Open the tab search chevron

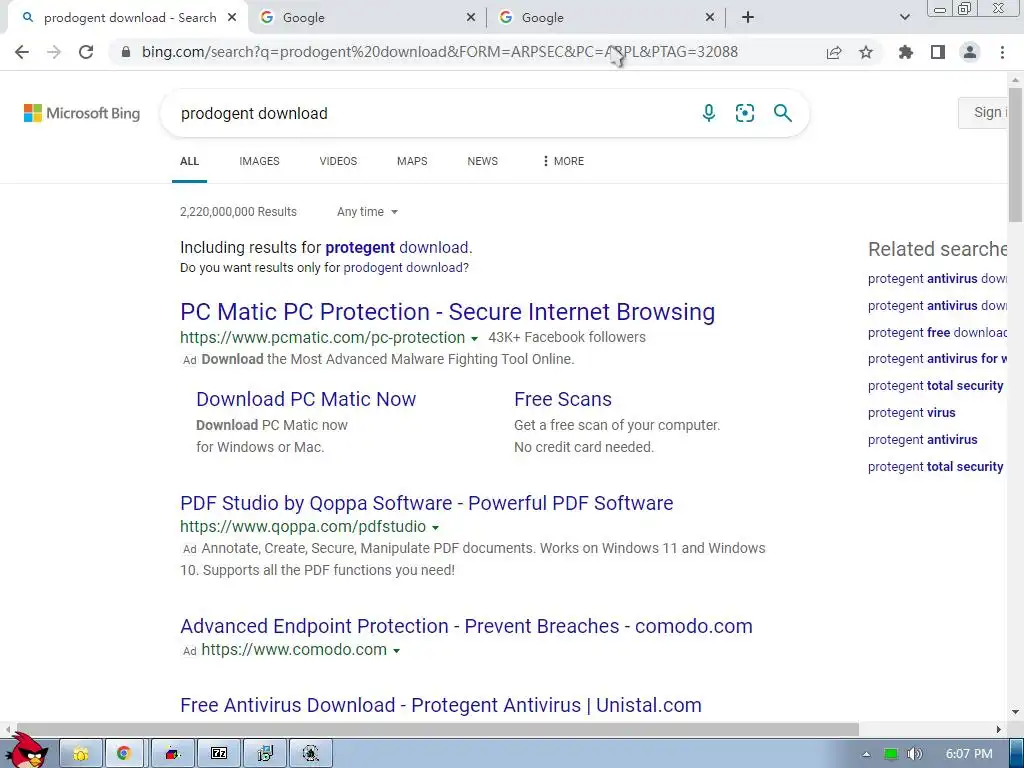(x=904, y=18)
